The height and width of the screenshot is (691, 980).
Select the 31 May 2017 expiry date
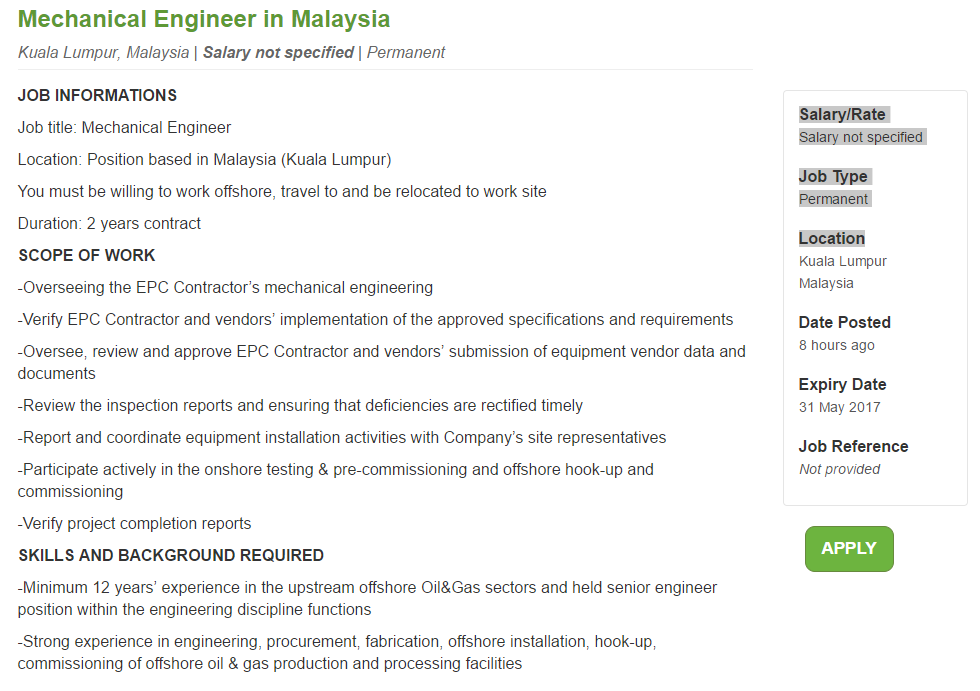(x=838, y=407)
